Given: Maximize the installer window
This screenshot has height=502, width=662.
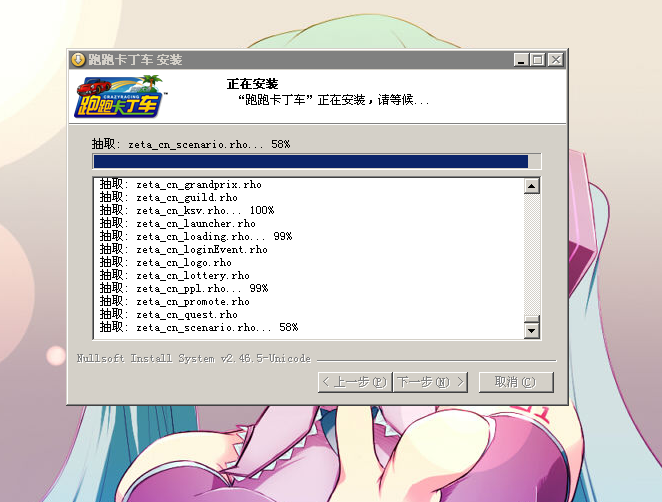Looking at the screenshot, I should [538, 60].
